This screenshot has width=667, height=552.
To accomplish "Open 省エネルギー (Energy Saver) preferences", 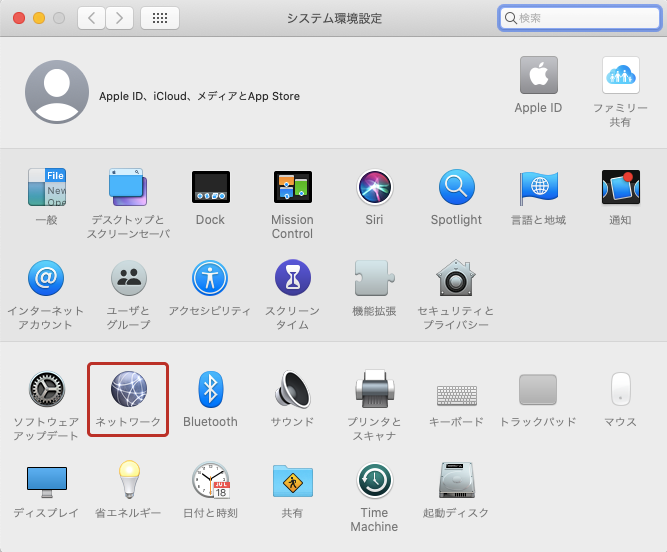I will [129, 479].
